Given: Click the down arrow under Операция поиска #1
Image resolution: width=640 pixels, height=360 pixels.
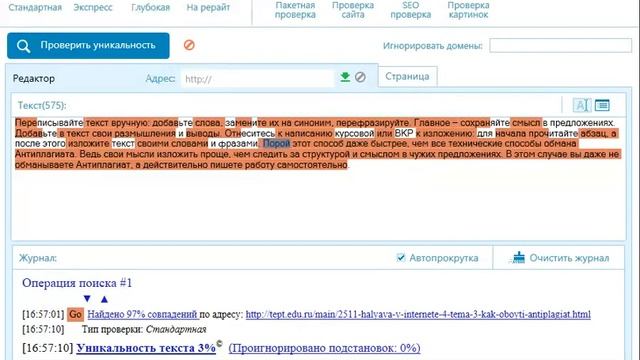Looking at the screenshot, I should point(87,299).
